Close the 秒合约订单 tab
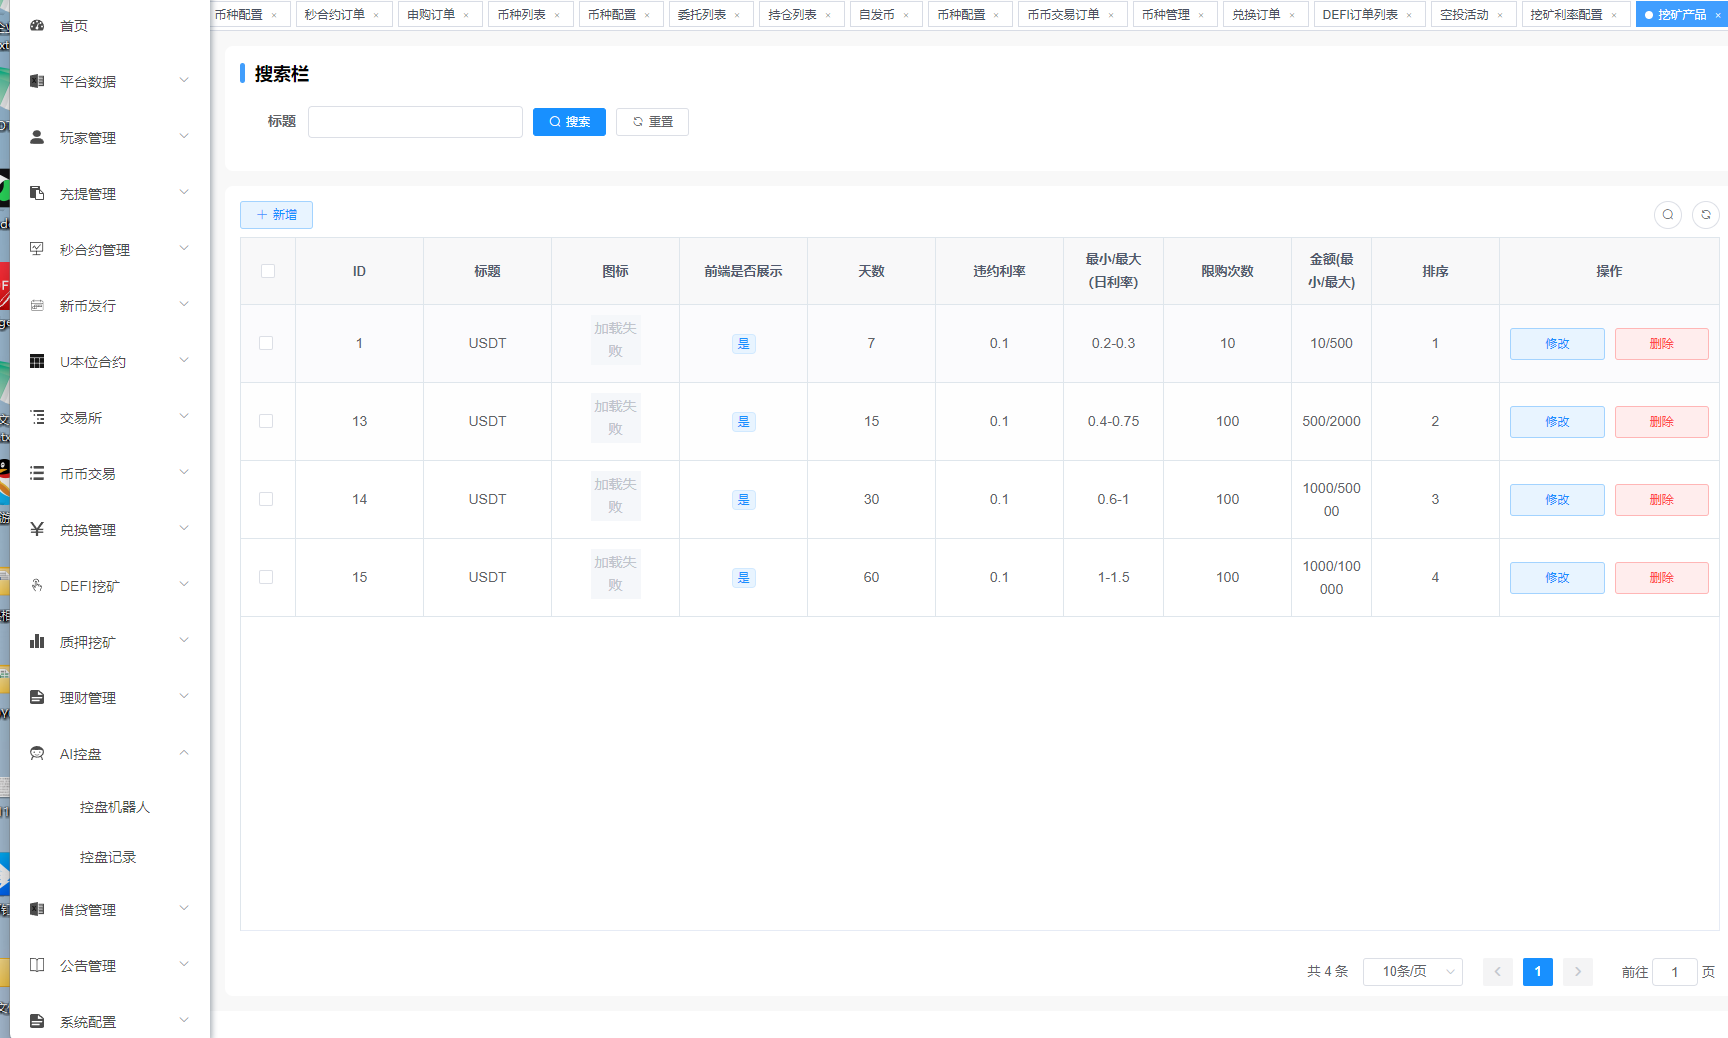This screenshot has width=1728, height=1038. [376, 15]
